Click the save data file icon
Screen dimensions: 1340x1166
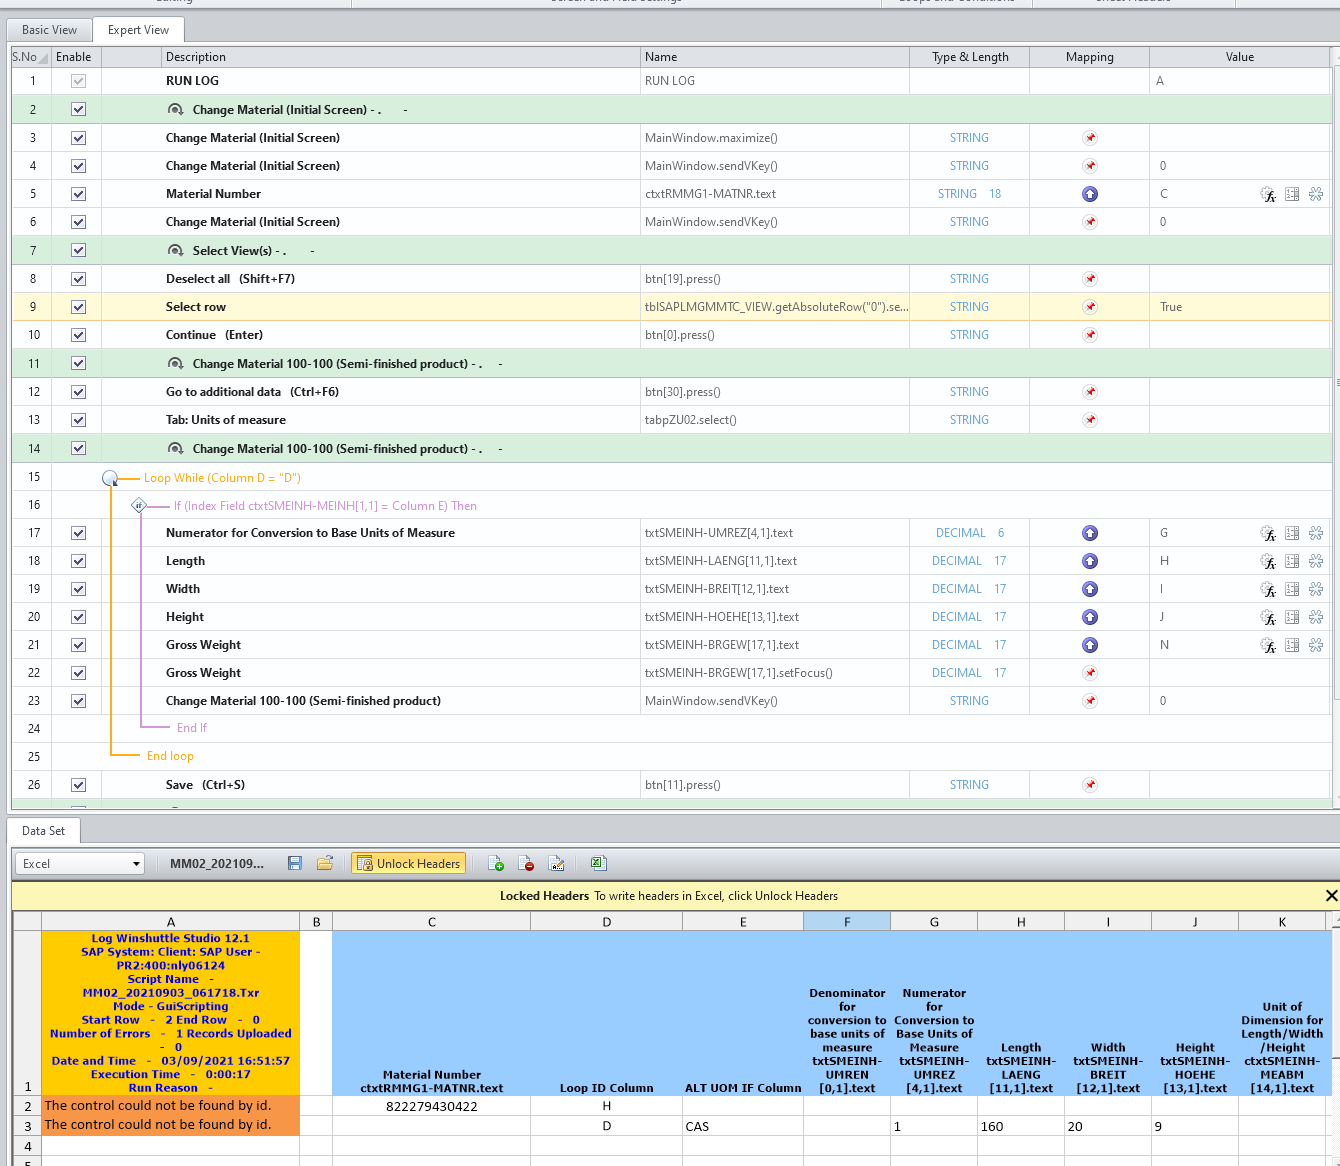tap(295, 863)
